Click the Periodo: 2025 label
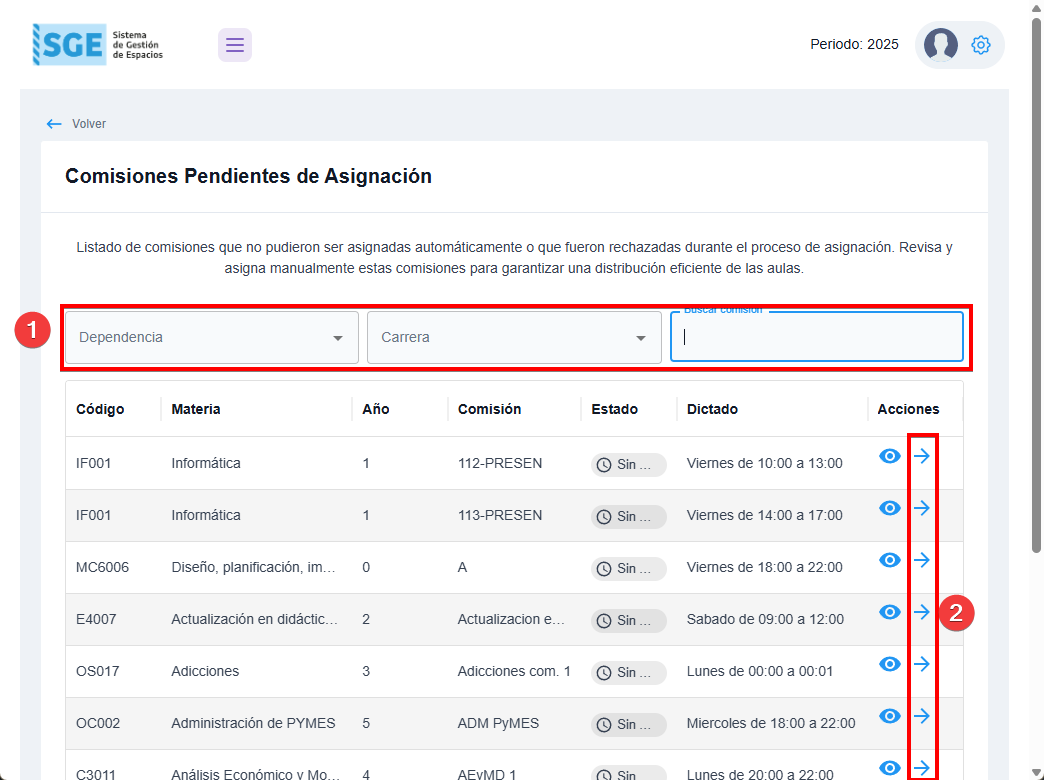 click(854, 44)
